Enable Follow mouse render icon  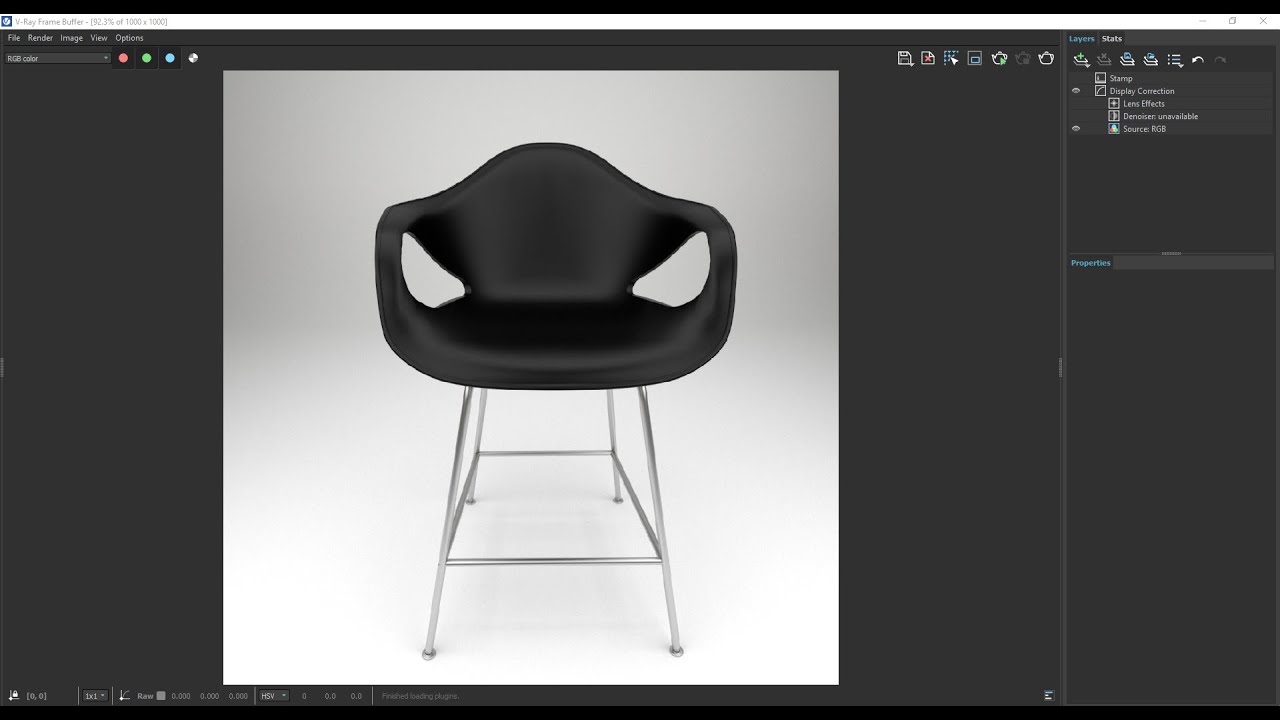[x=951, y=58]
